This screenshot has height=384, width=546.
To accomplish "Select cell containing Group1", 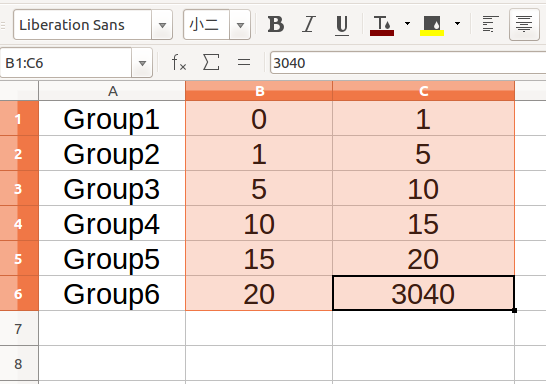I will [x=112, y=118].
